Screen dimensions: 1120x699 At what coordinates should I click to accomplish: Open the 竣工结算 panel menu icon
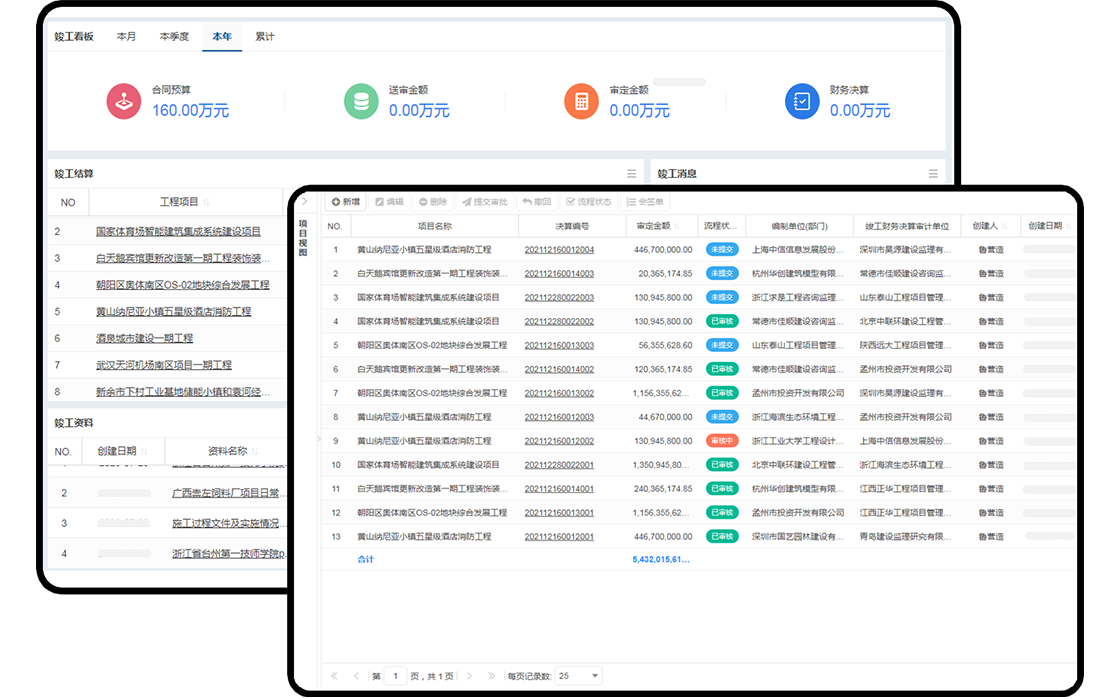[x=631, y=174]
